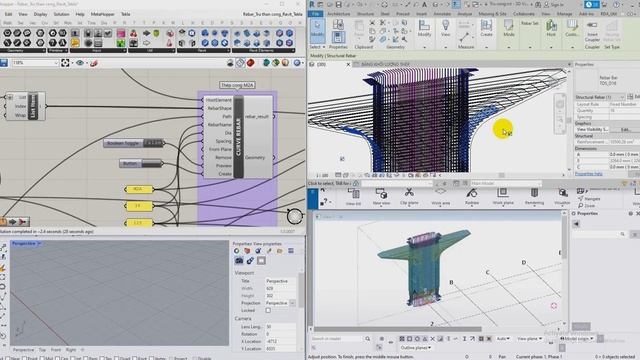The image size is (640, 360).
Task: Click Tekla New view icon
Action: (x=381, y=196)
